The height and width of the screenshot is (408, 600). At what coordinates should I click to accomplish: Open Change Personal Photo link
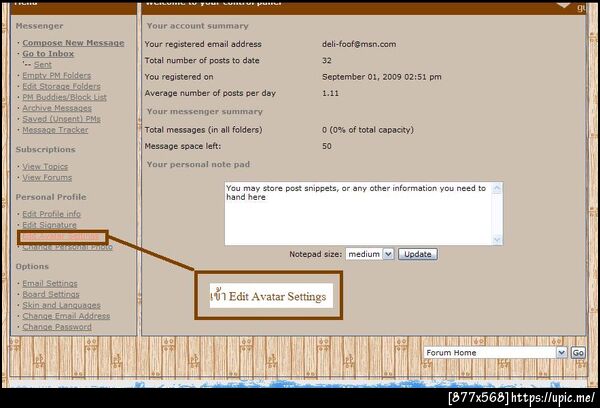[x=67, y=247]
